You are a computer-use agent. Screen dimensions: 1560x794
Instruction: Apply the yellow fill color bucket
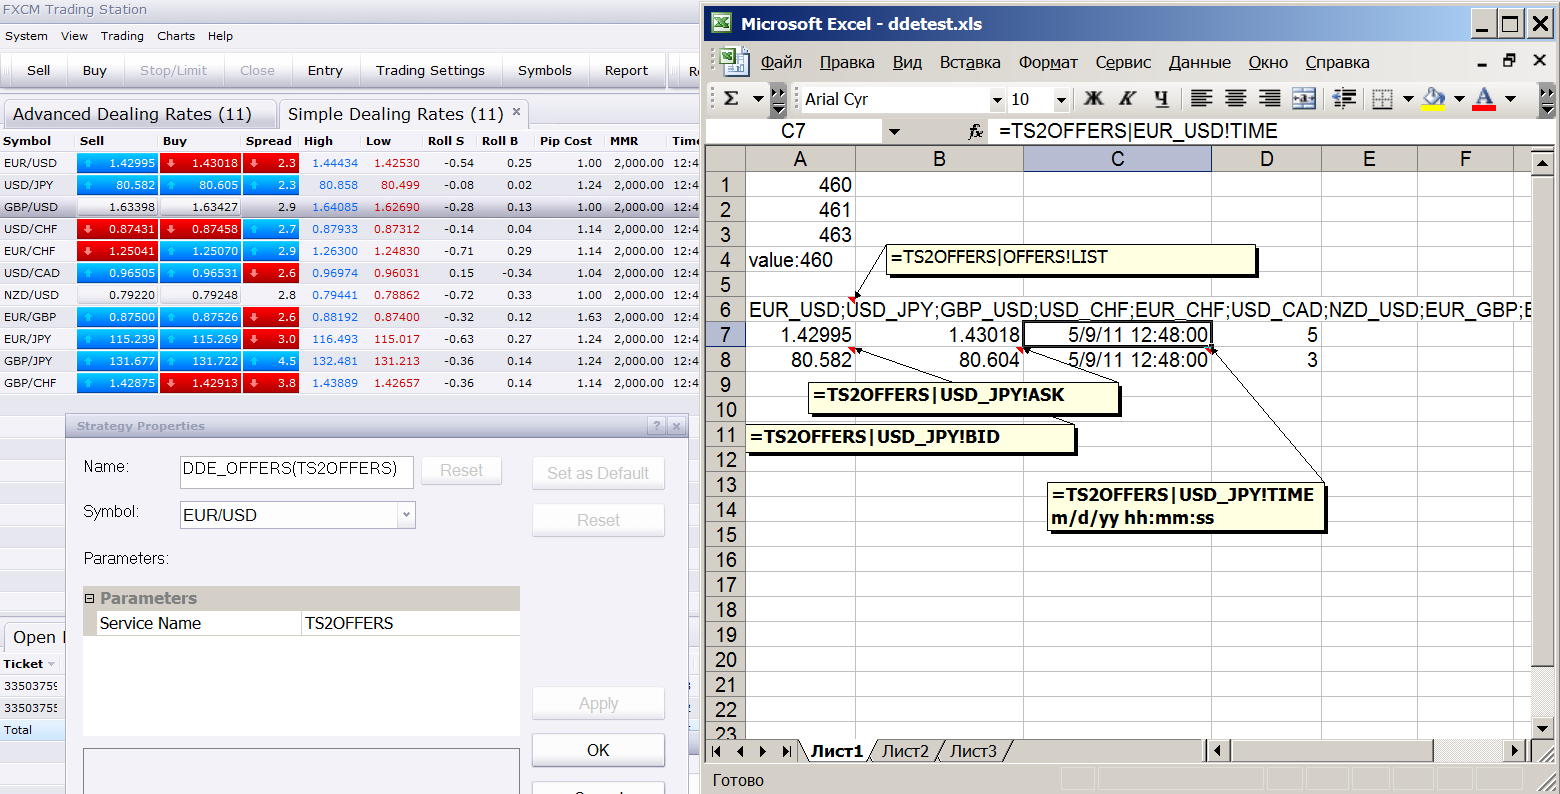[1434, 98]
